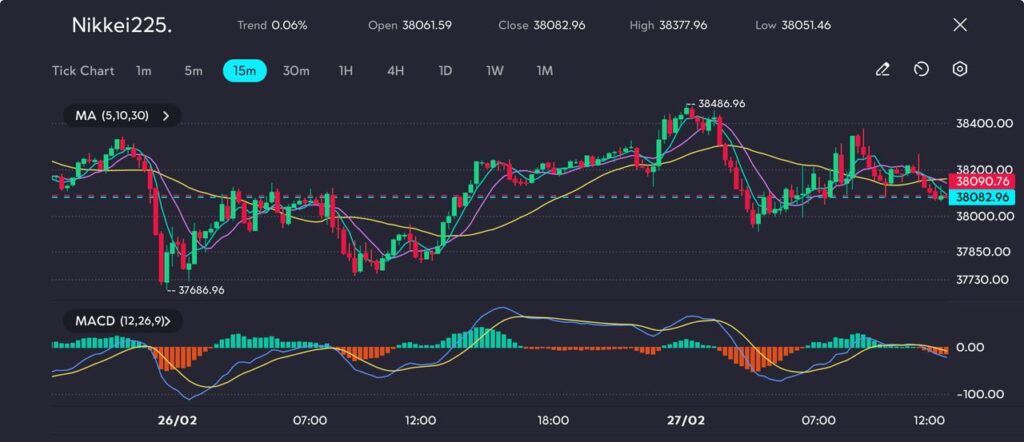Select the 1M monthly interval
Viewport: 1024px width, 442px height.
pyautogui.click(x=545, y=71)
